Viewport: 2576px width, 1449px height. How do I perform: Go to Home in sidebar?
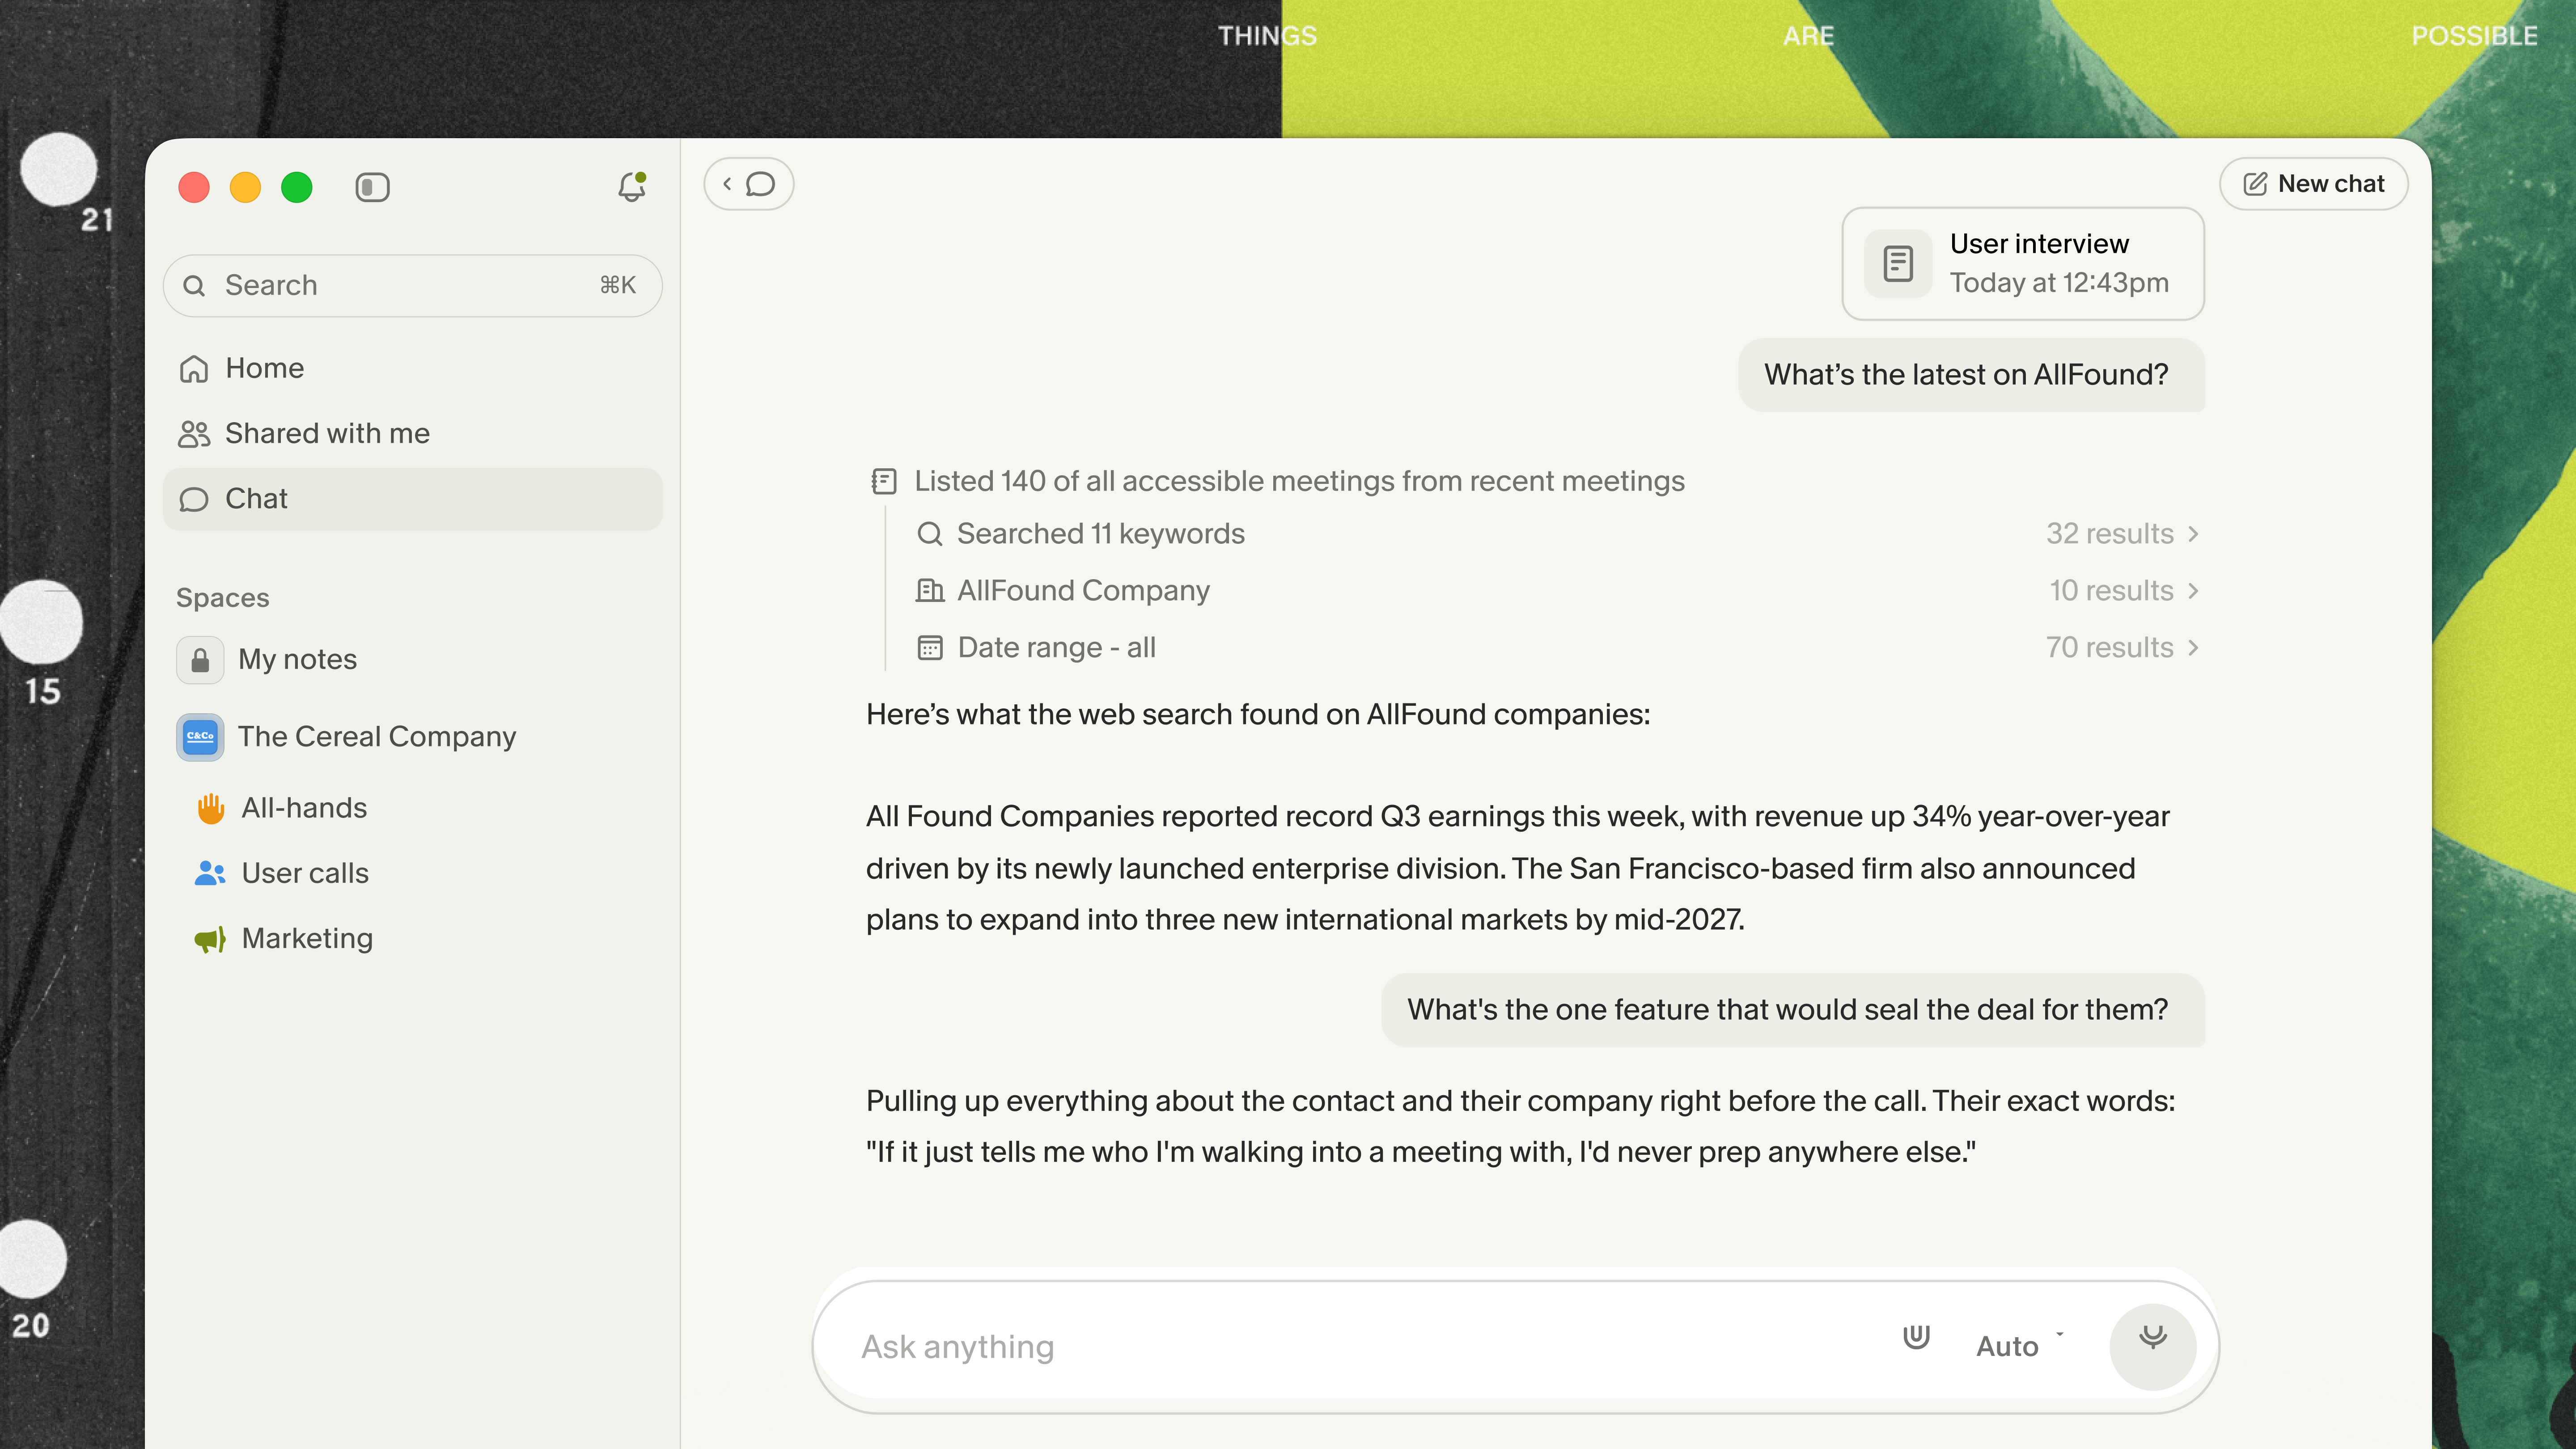click(264, 368)
